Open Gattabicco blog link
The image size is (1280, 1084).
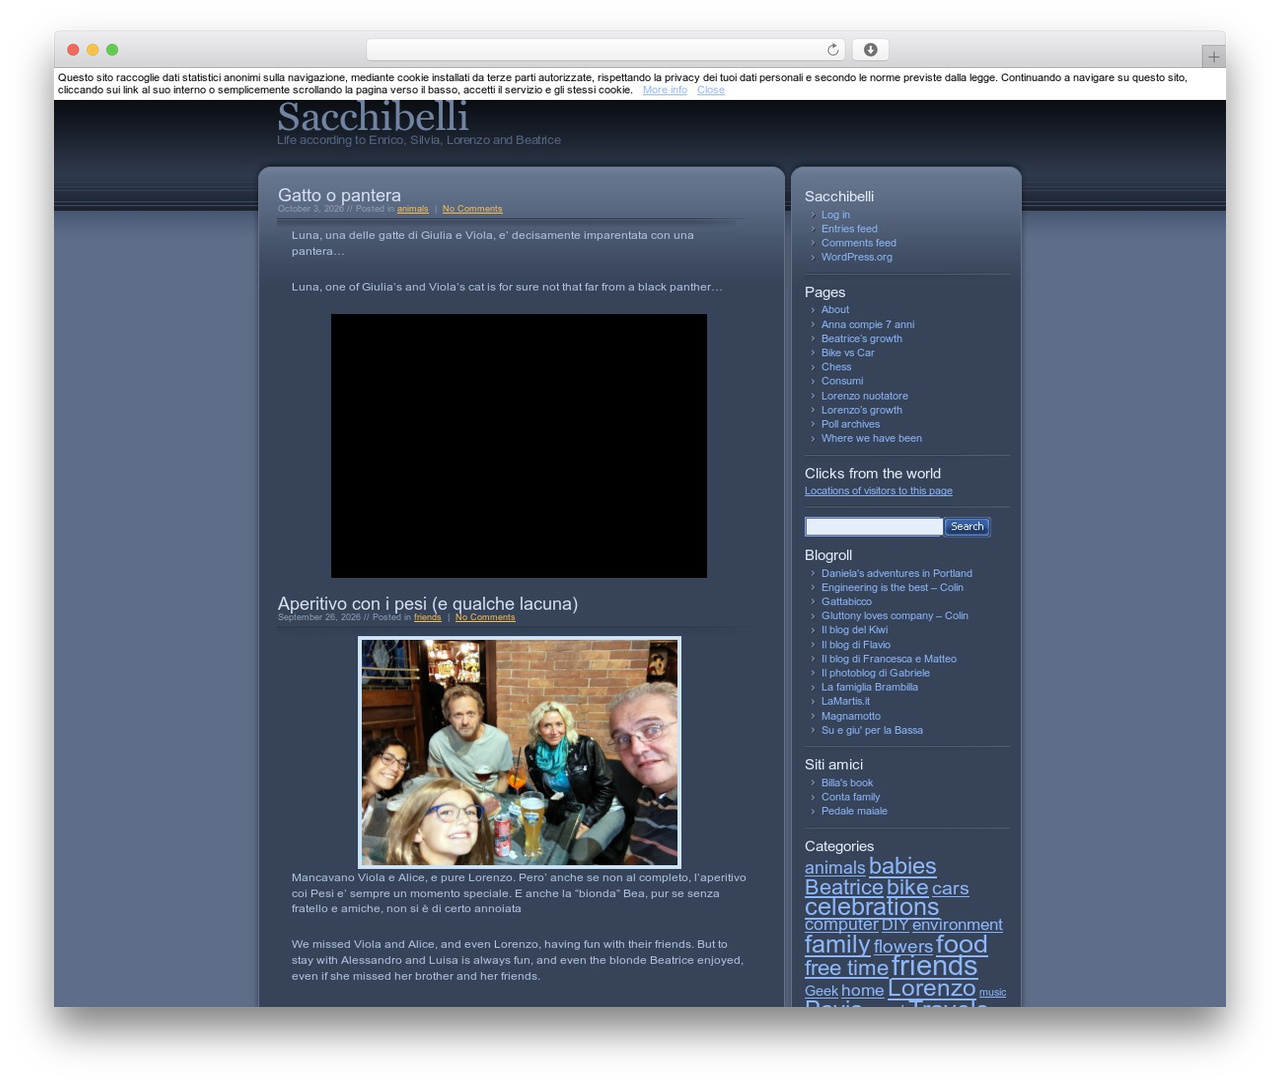(846, 602)
